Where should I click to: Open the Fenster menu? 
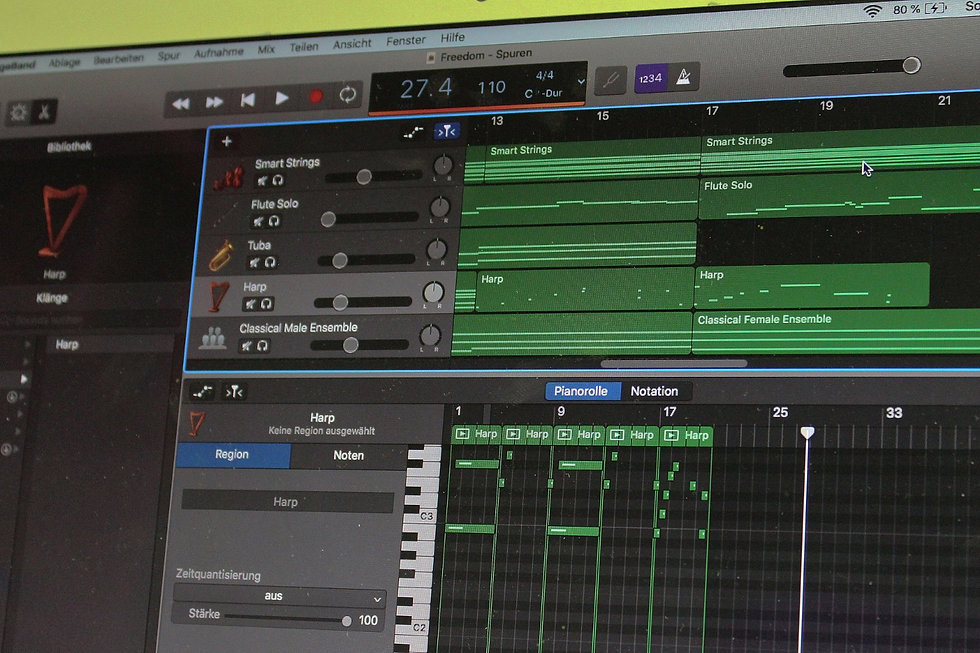coord(406,40)
